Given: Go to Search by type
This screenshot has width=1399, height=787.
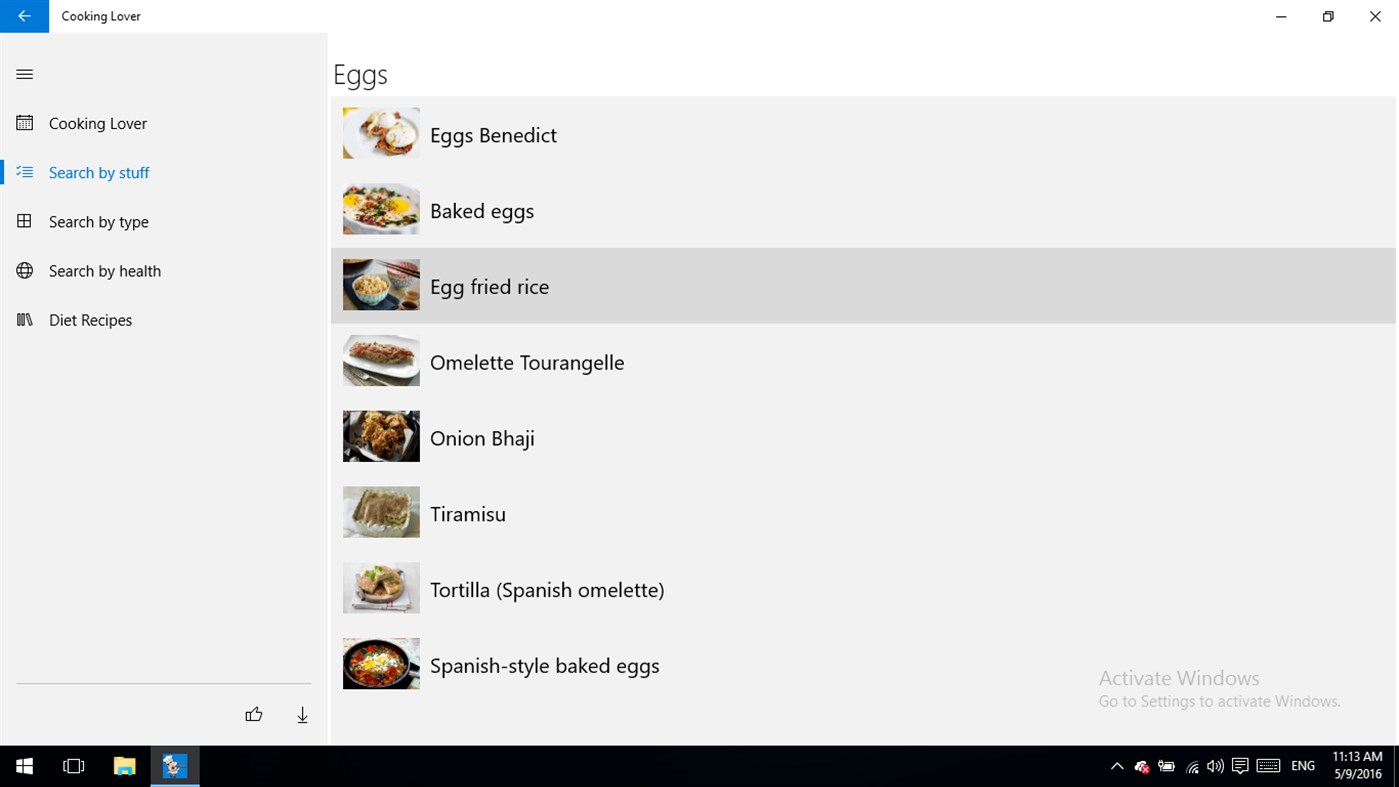Looking at the screenshot, I should pos(99,222).
